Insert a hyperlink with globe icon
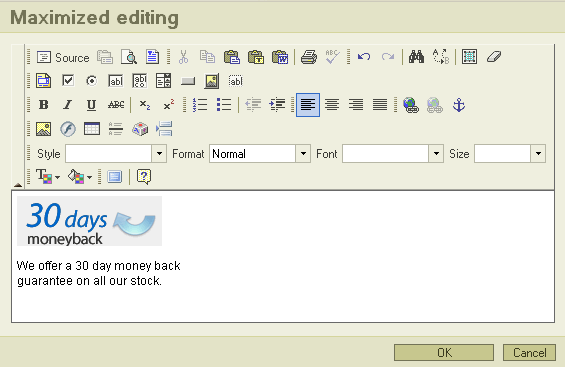 411,105
